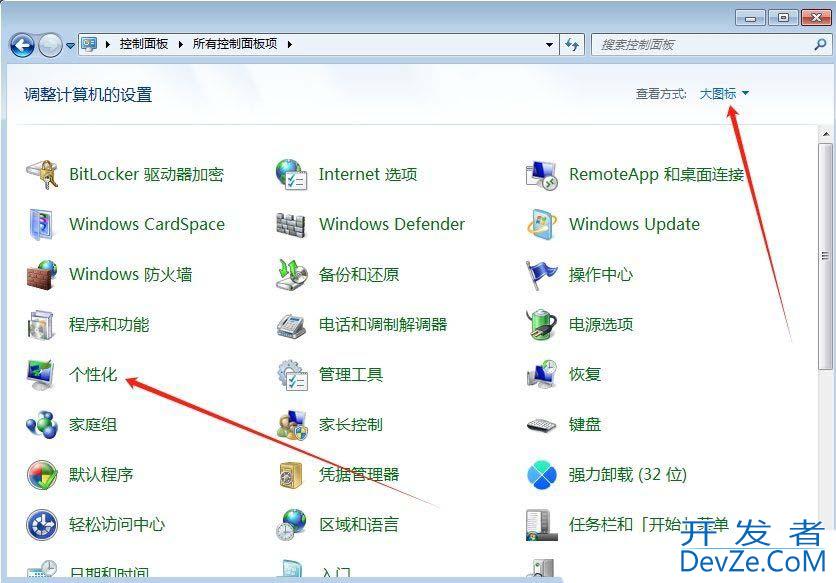
Task: Click the Windows CardSpace icon
Action: coord(42,224)
